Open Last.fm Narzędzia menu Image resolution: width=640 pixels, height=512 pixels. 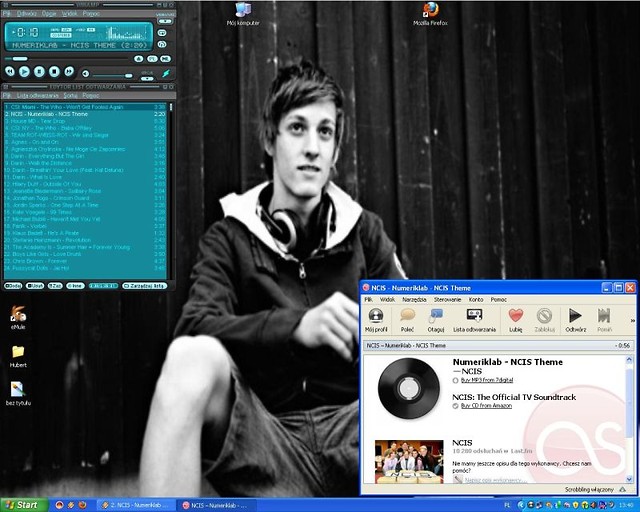pos(414,300)
